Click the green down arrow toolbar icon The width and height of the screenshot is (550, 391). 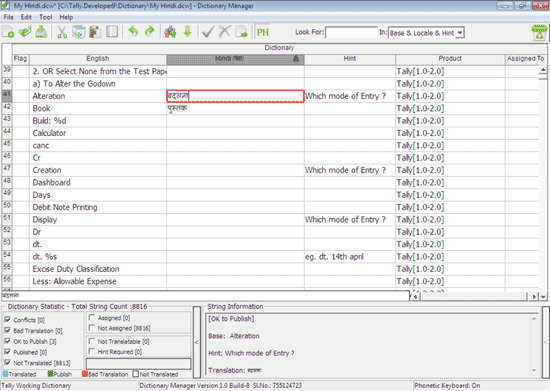188,32
